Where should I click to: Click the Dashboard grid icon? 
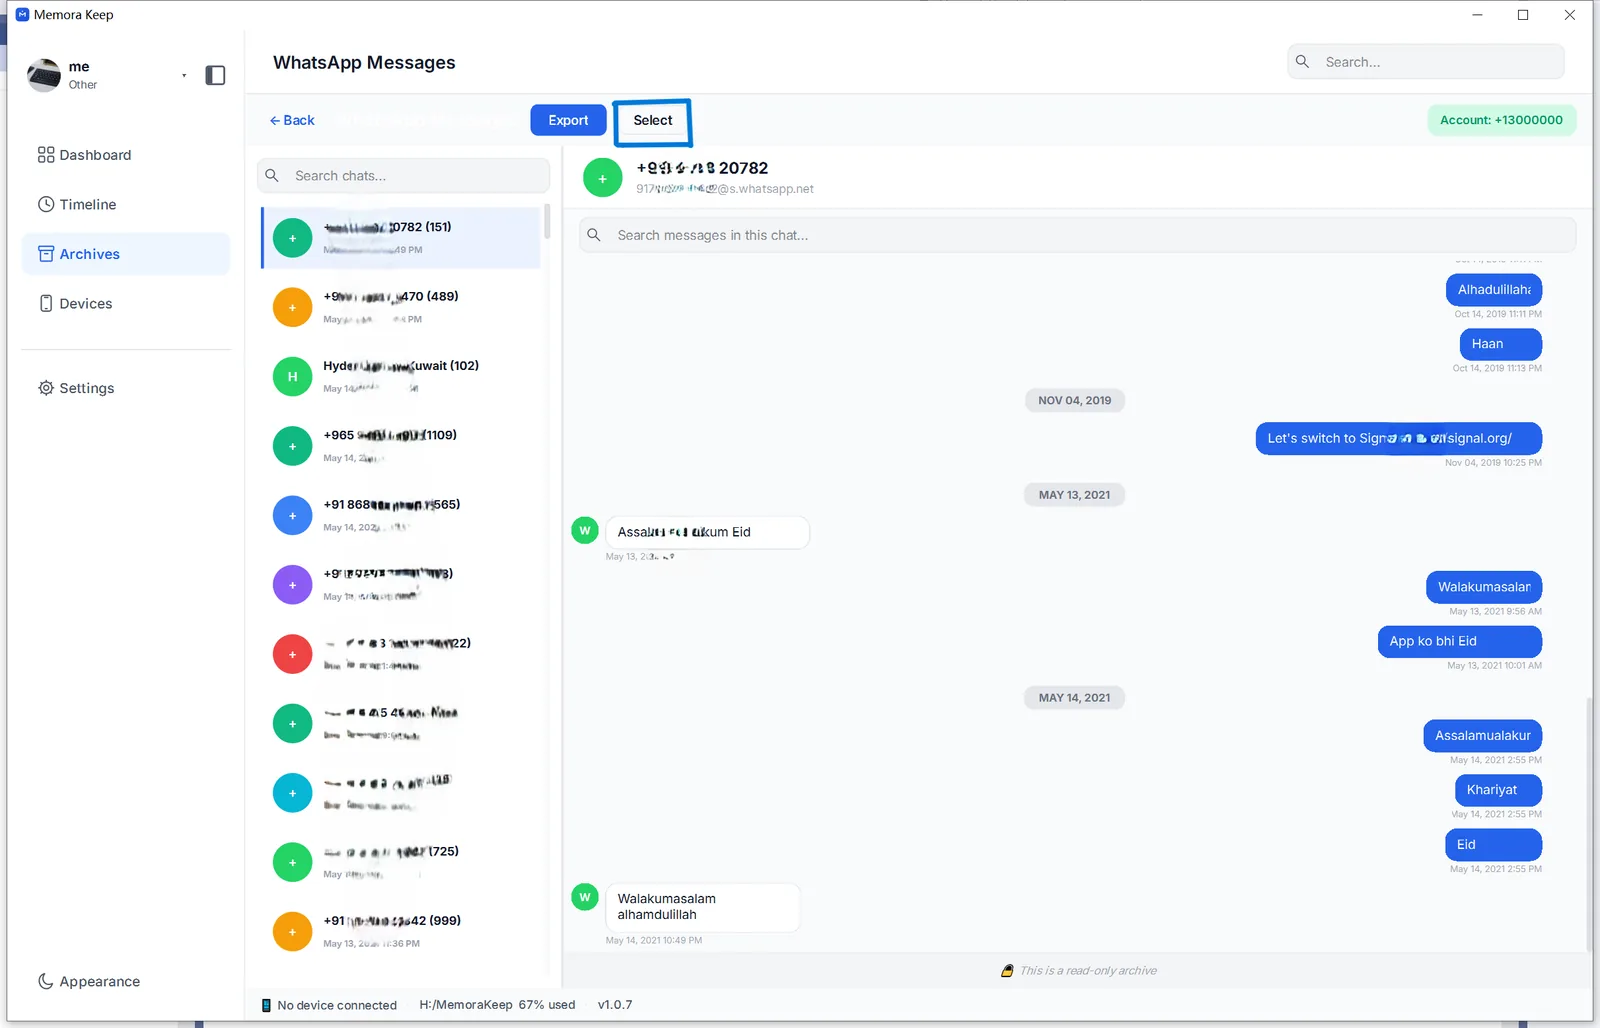point(46,155)
